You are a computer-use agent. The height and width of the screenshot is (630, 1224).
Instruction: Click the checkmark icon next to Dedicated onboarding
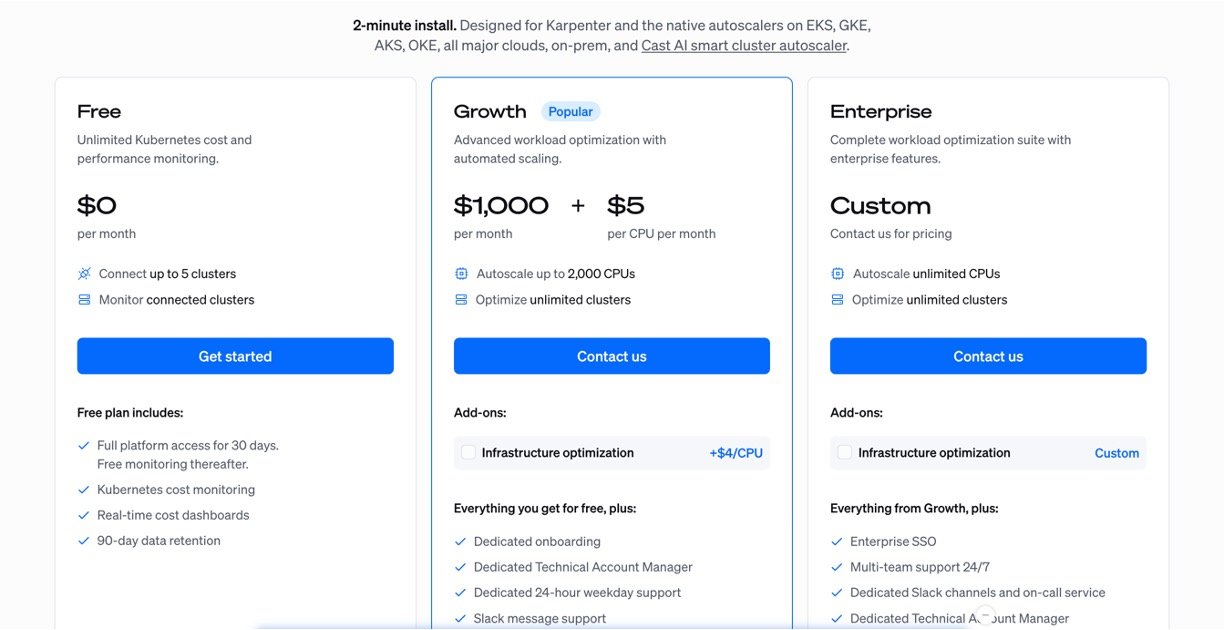pos(461,542)
